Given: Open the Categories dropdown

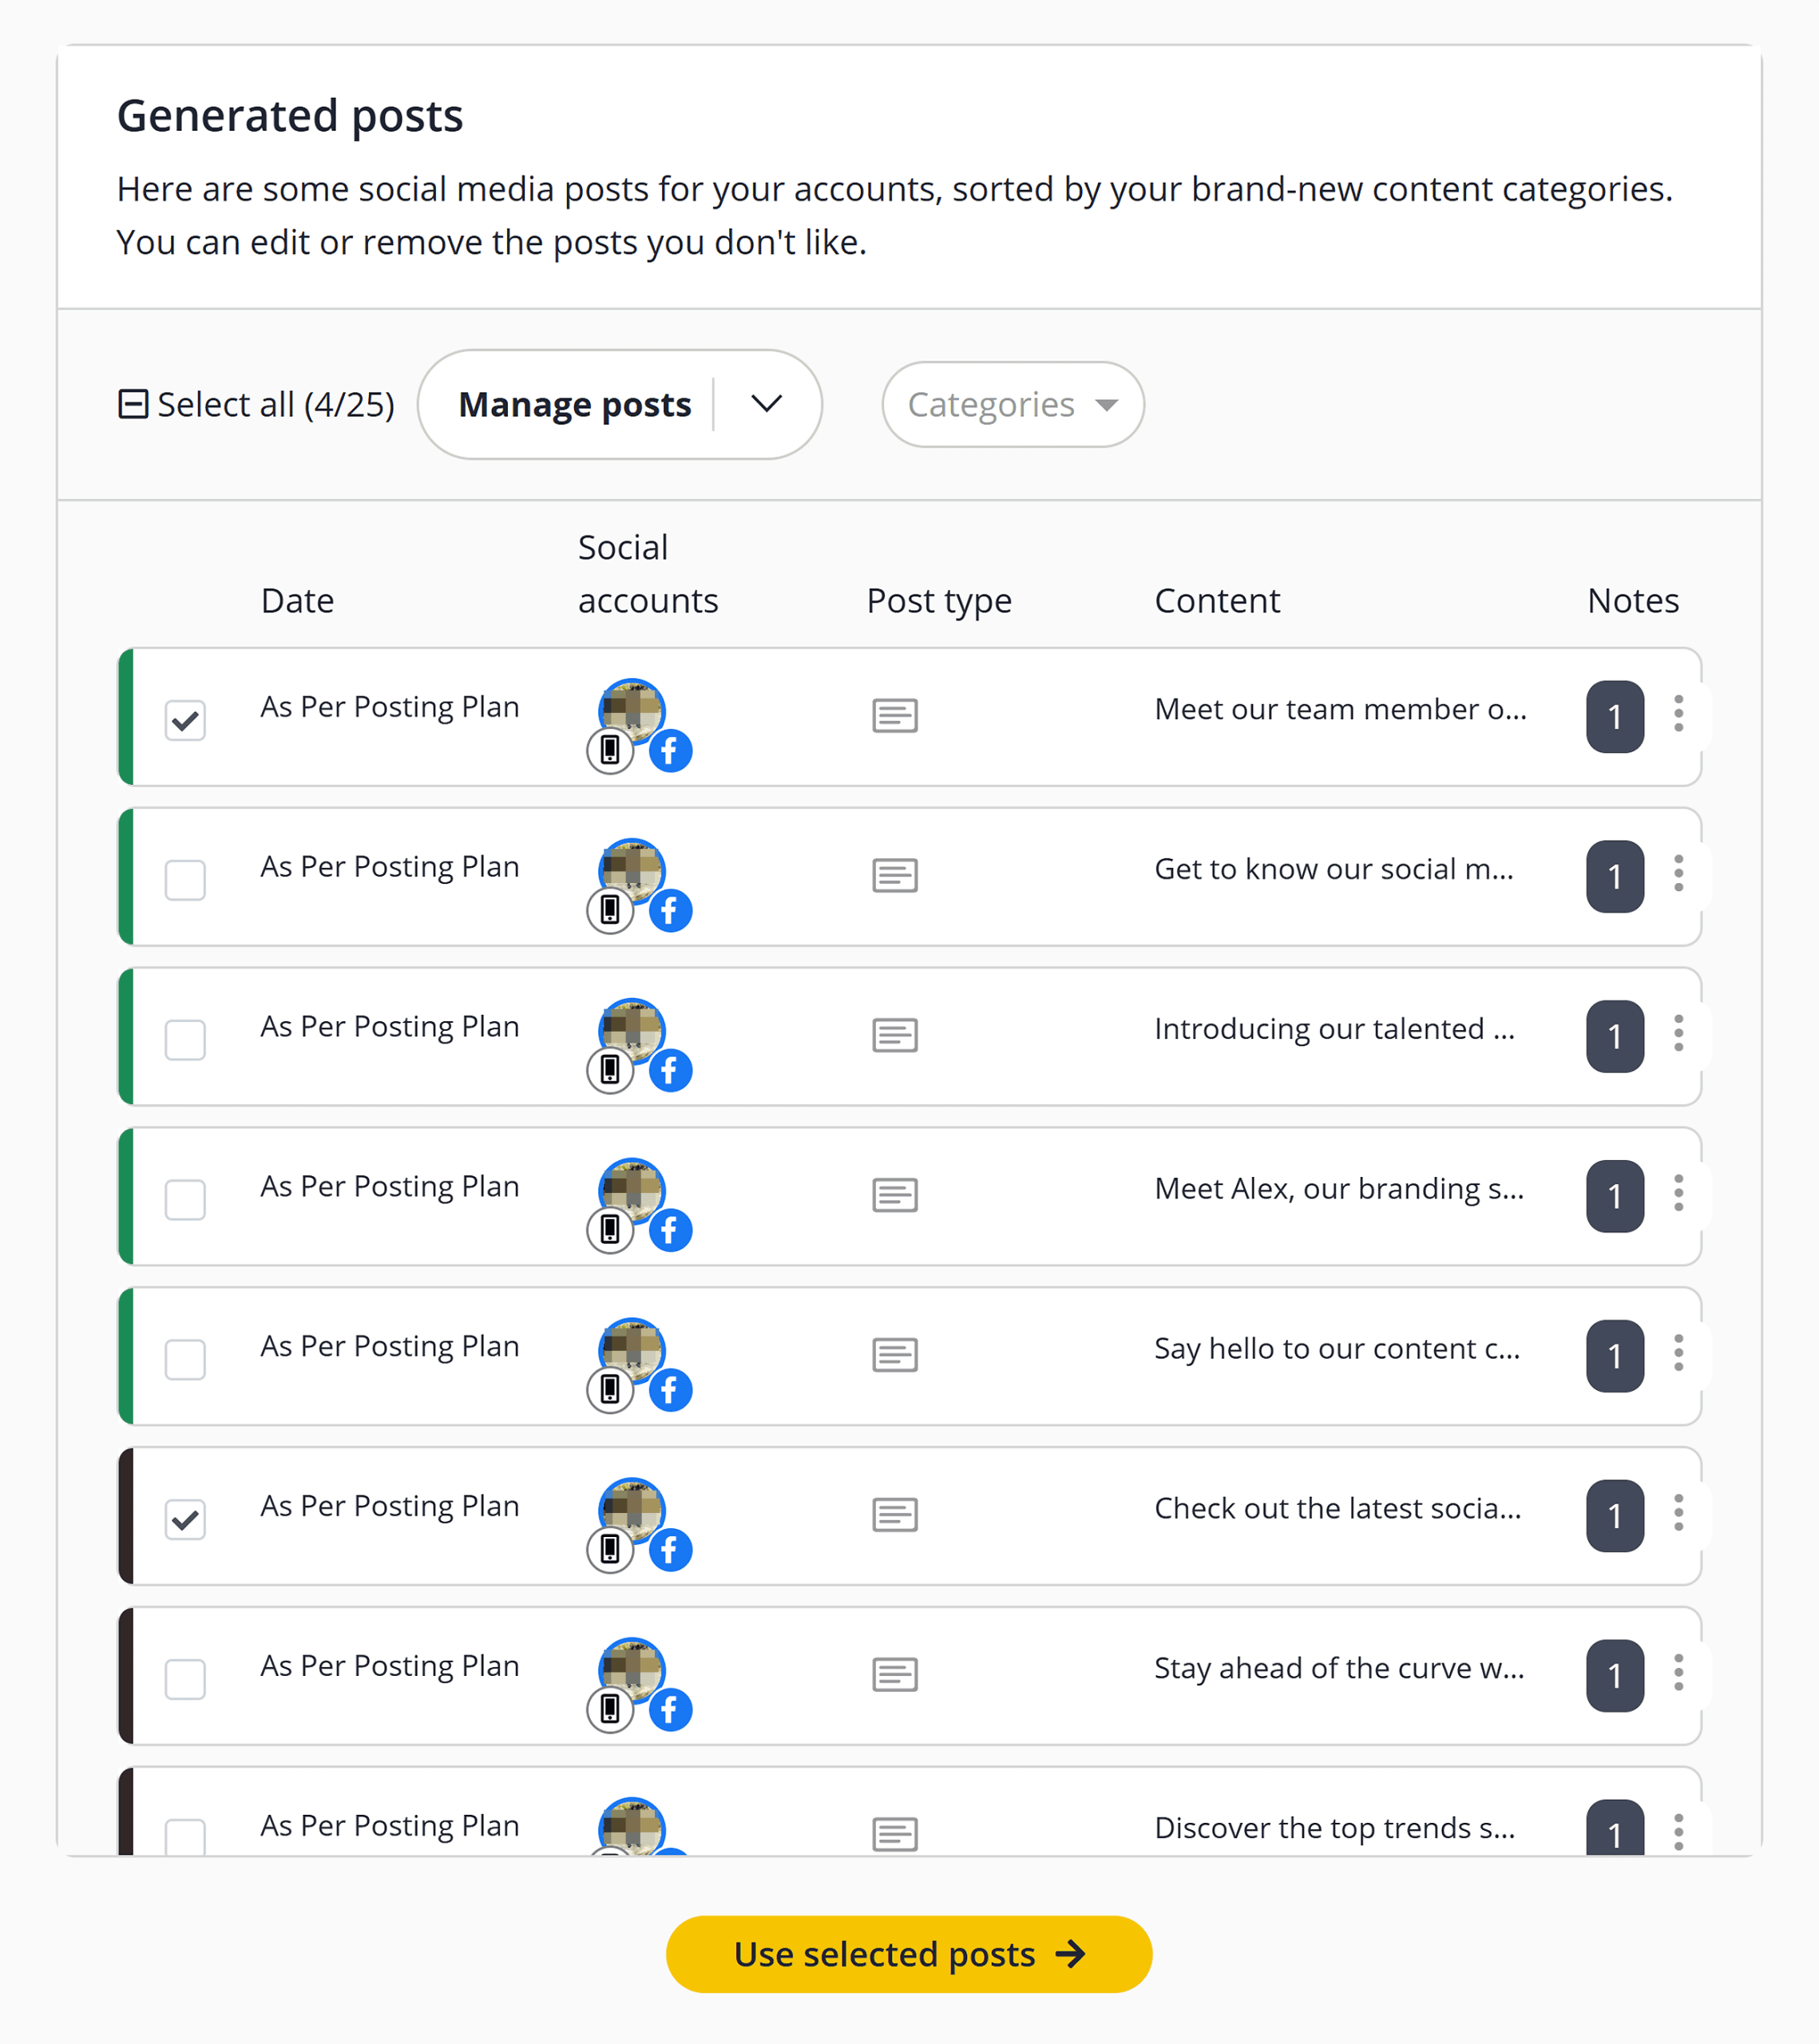Looking at the screenshot, I should click(1011, 404).
